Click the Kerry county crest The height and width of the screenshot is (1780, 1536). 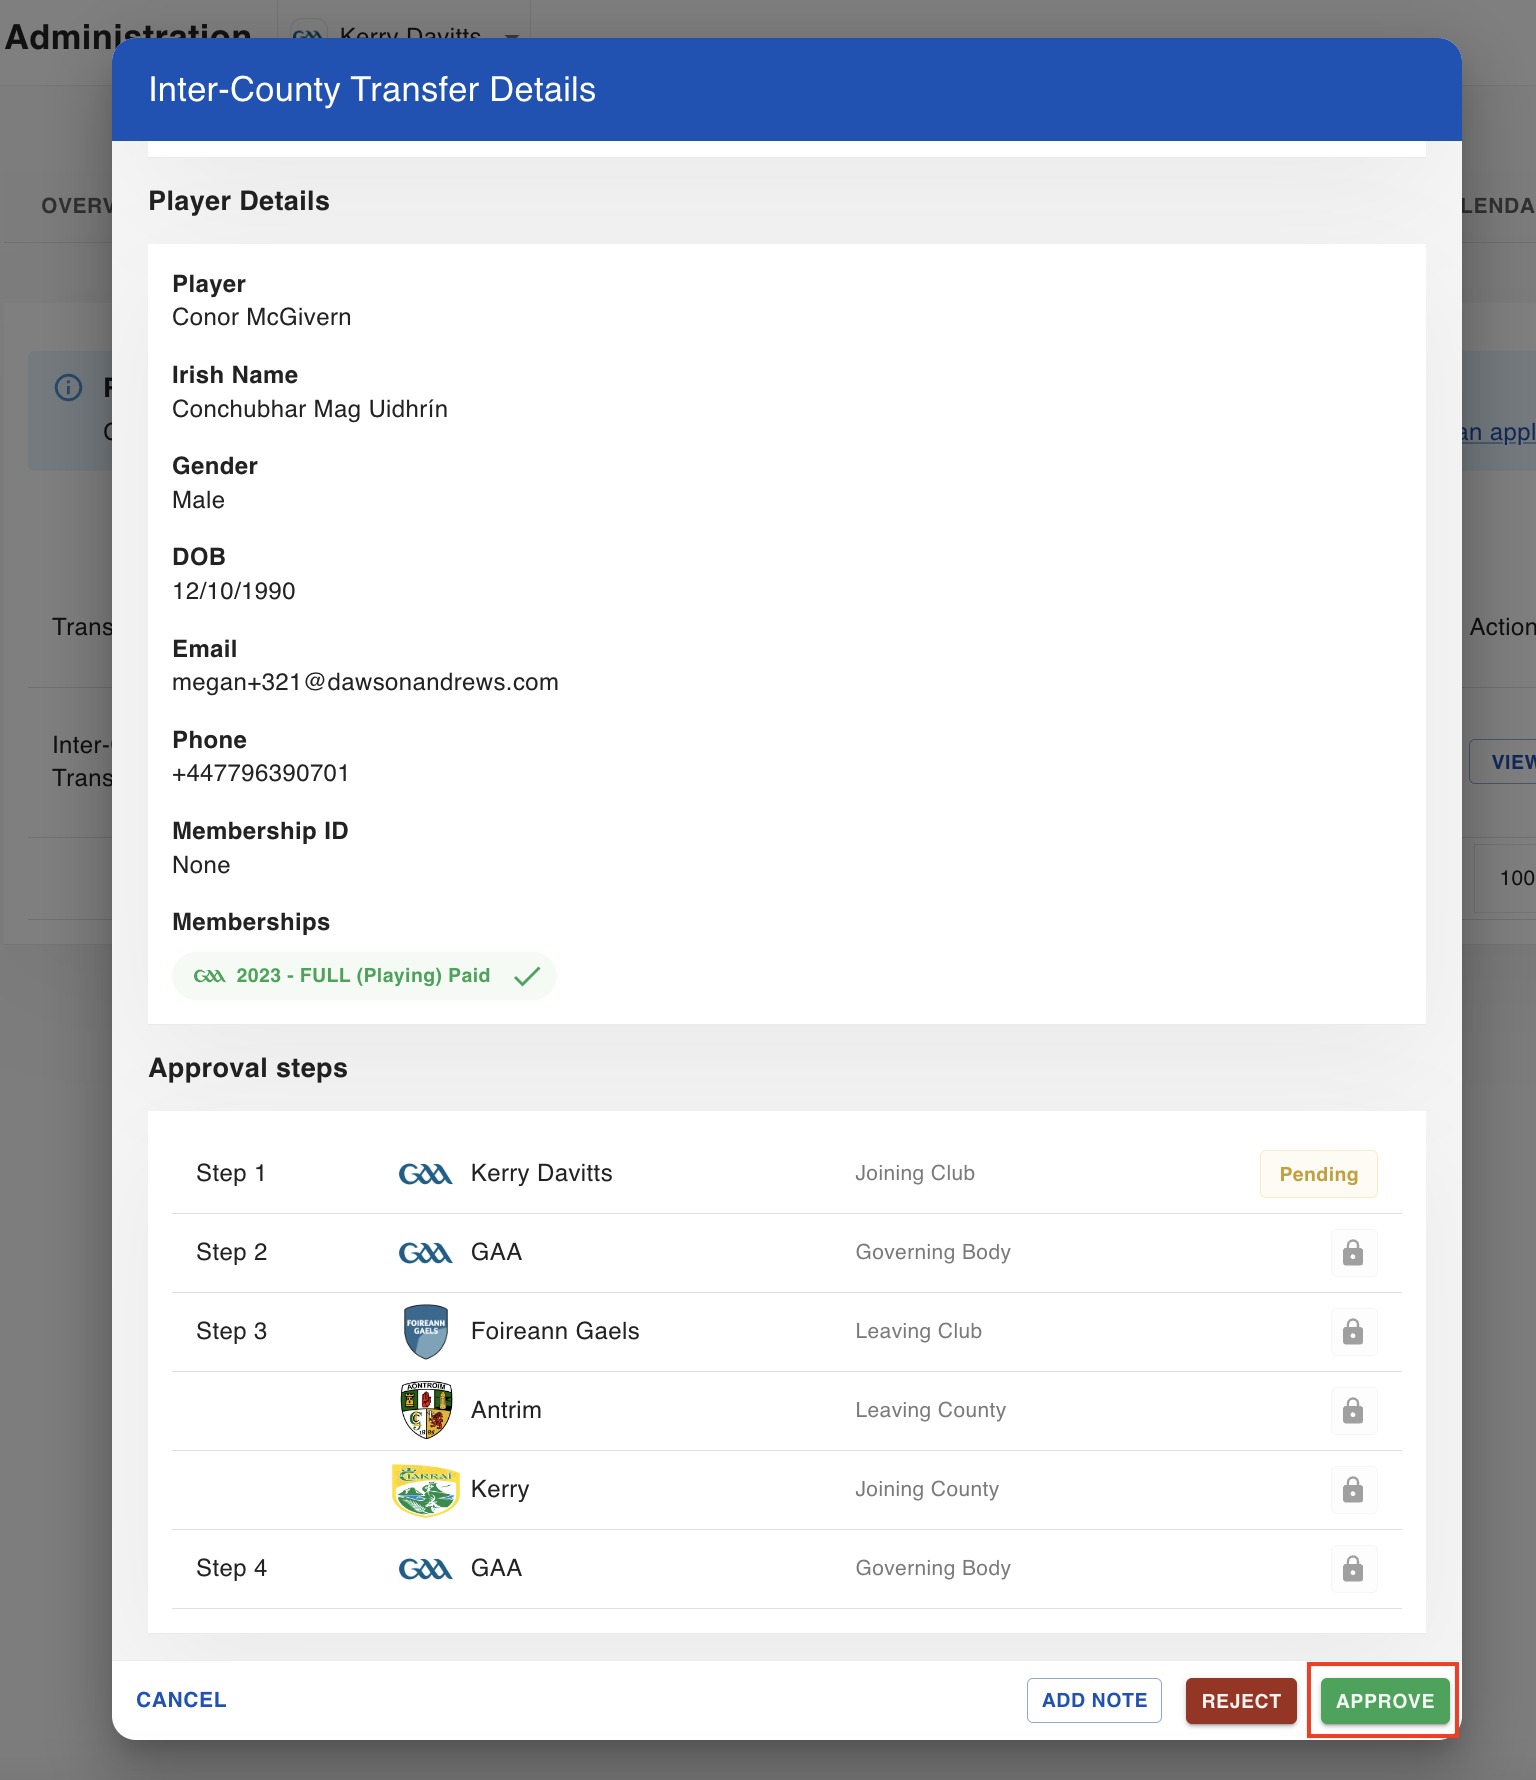coord(426,1490)
